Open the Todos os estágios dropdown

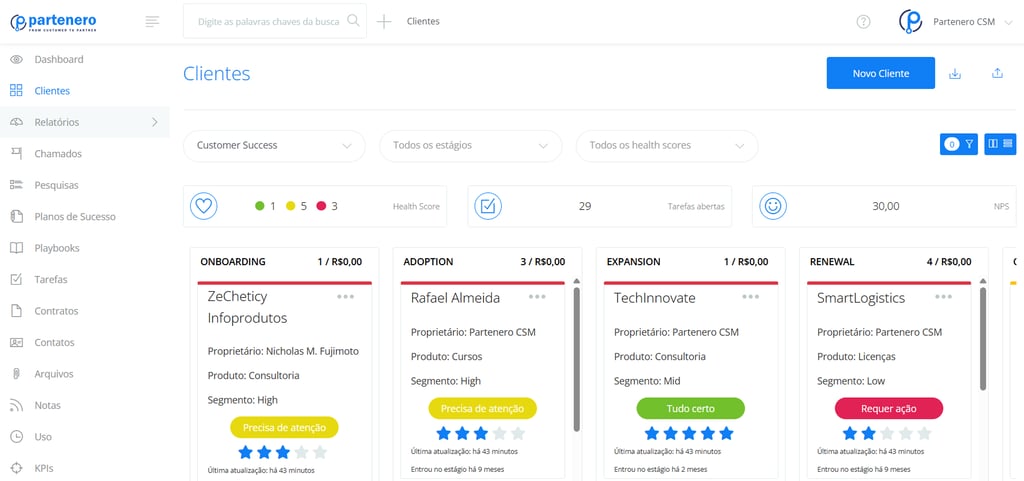pyautogui.click(x=471, y=146)
